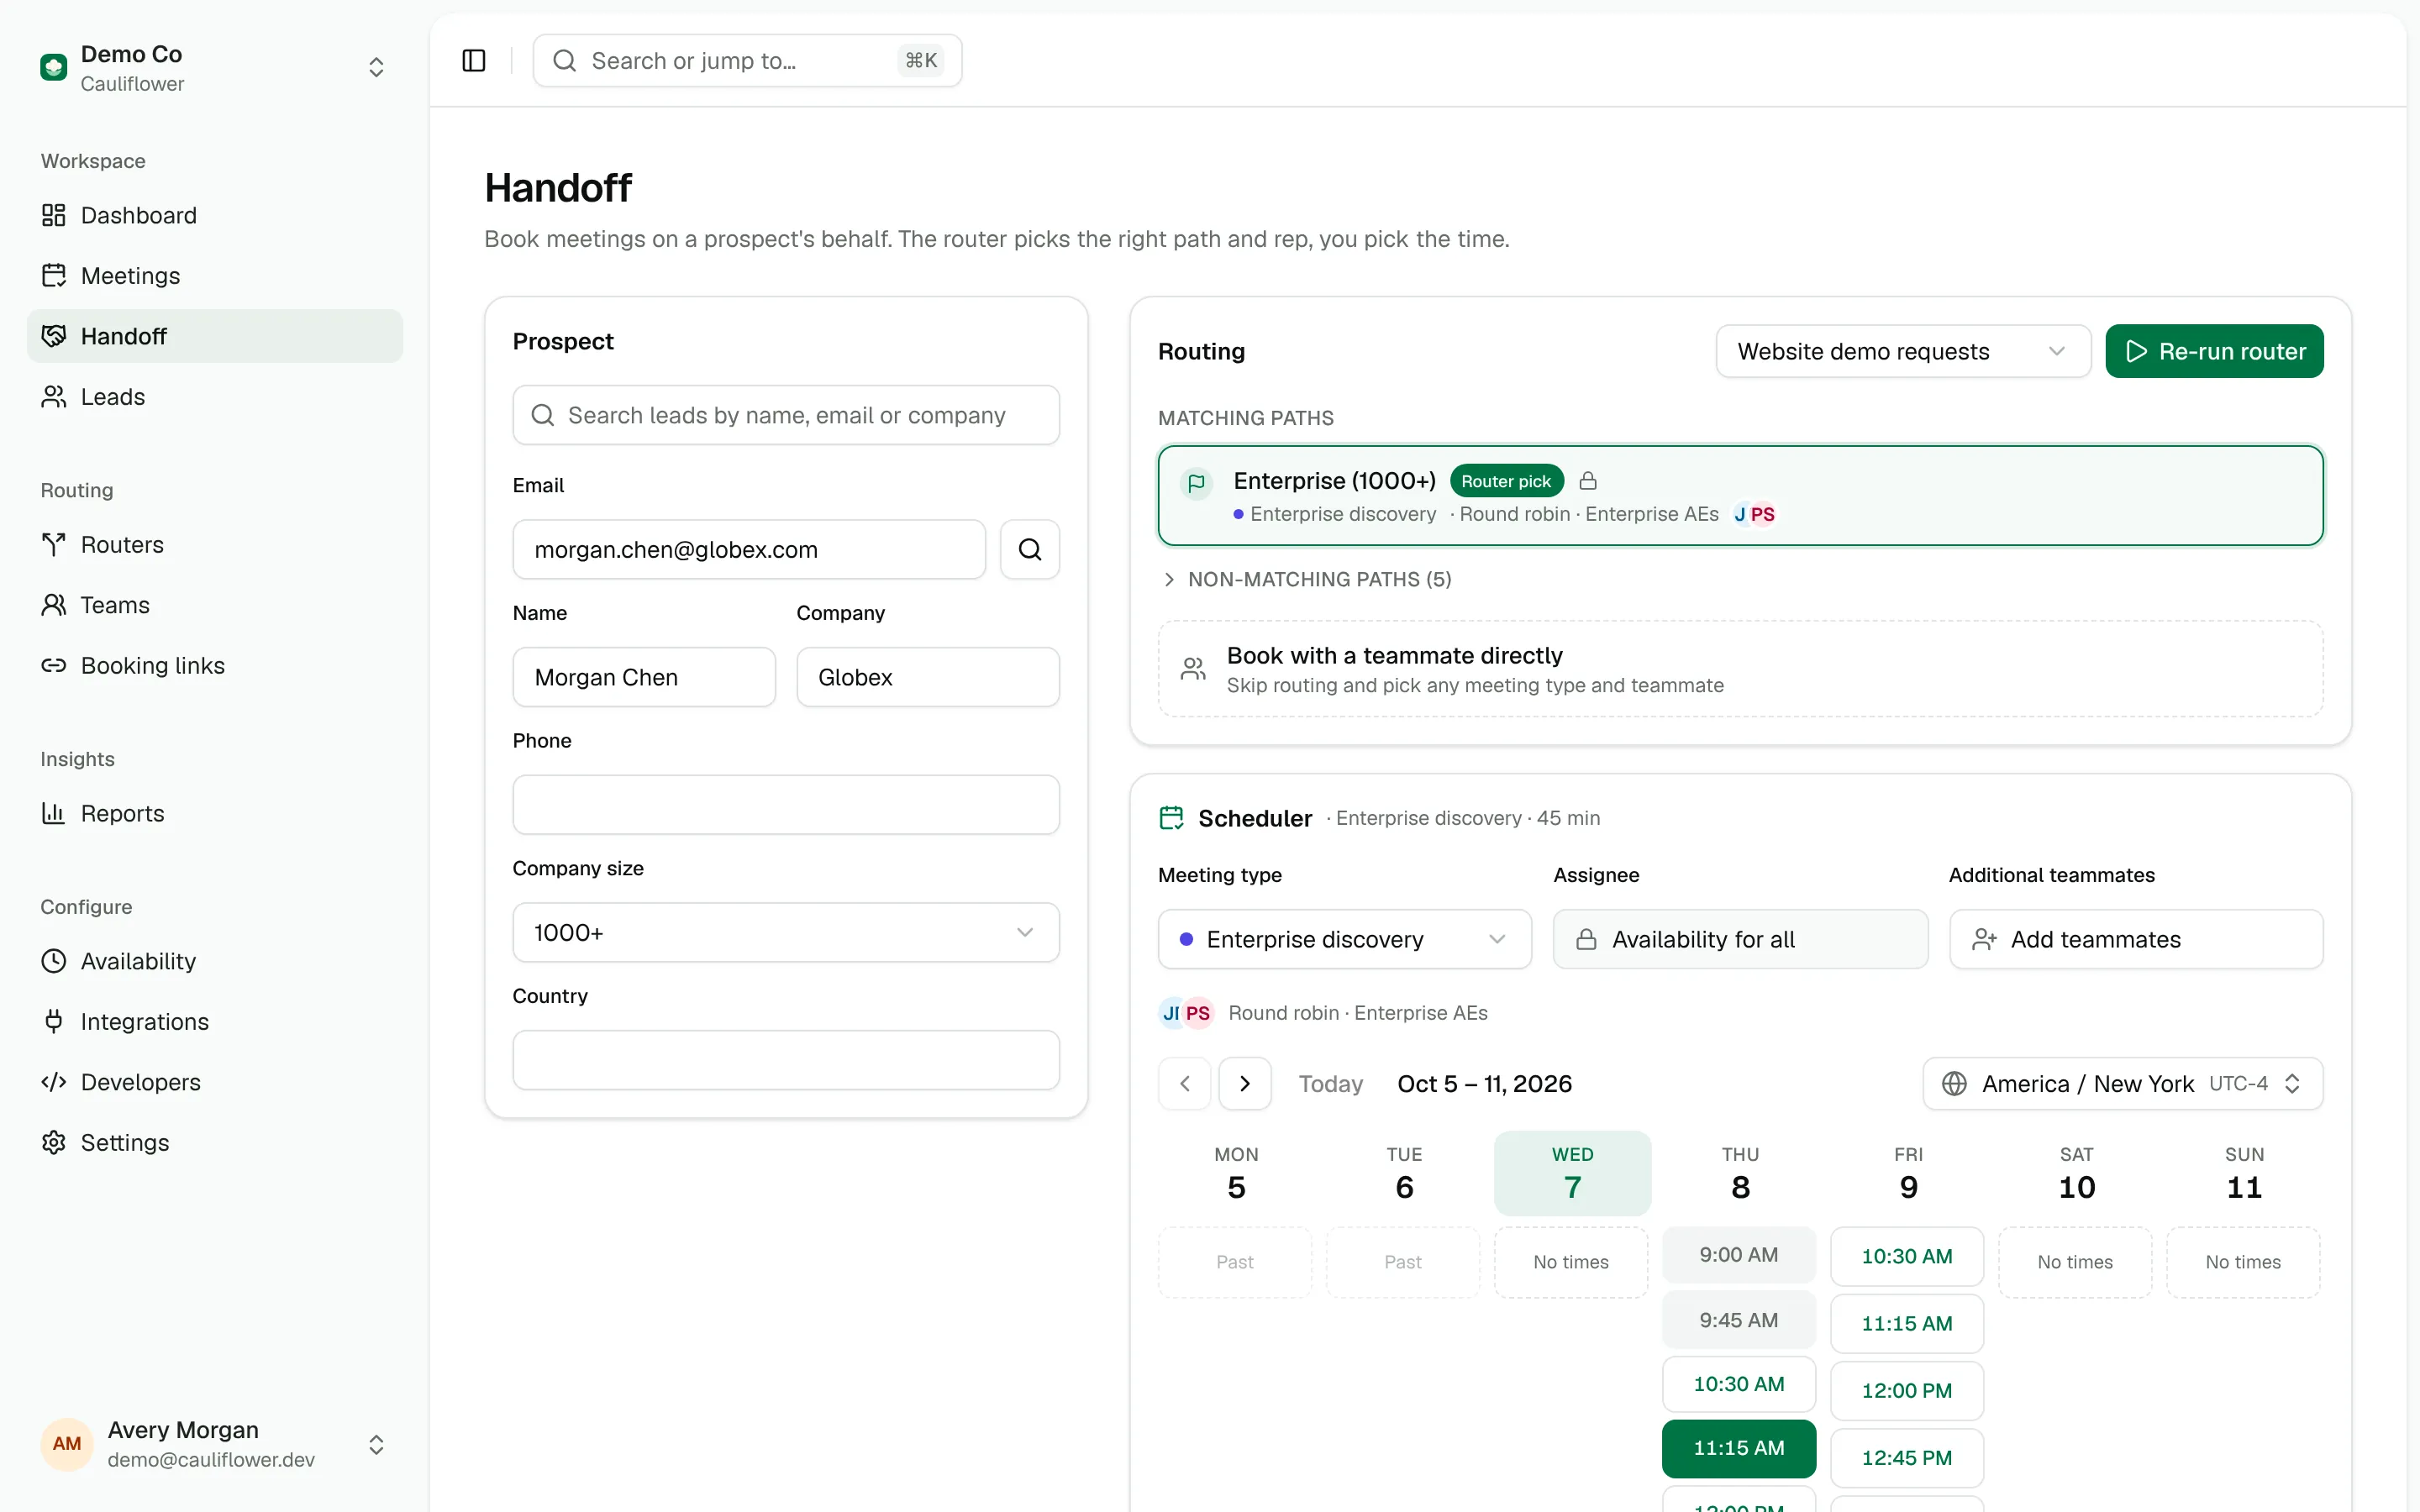This screenshot has height=1512, width=2420.
Task: Click the PS avatar in Enterprise path
Action: click(1763, 514)
